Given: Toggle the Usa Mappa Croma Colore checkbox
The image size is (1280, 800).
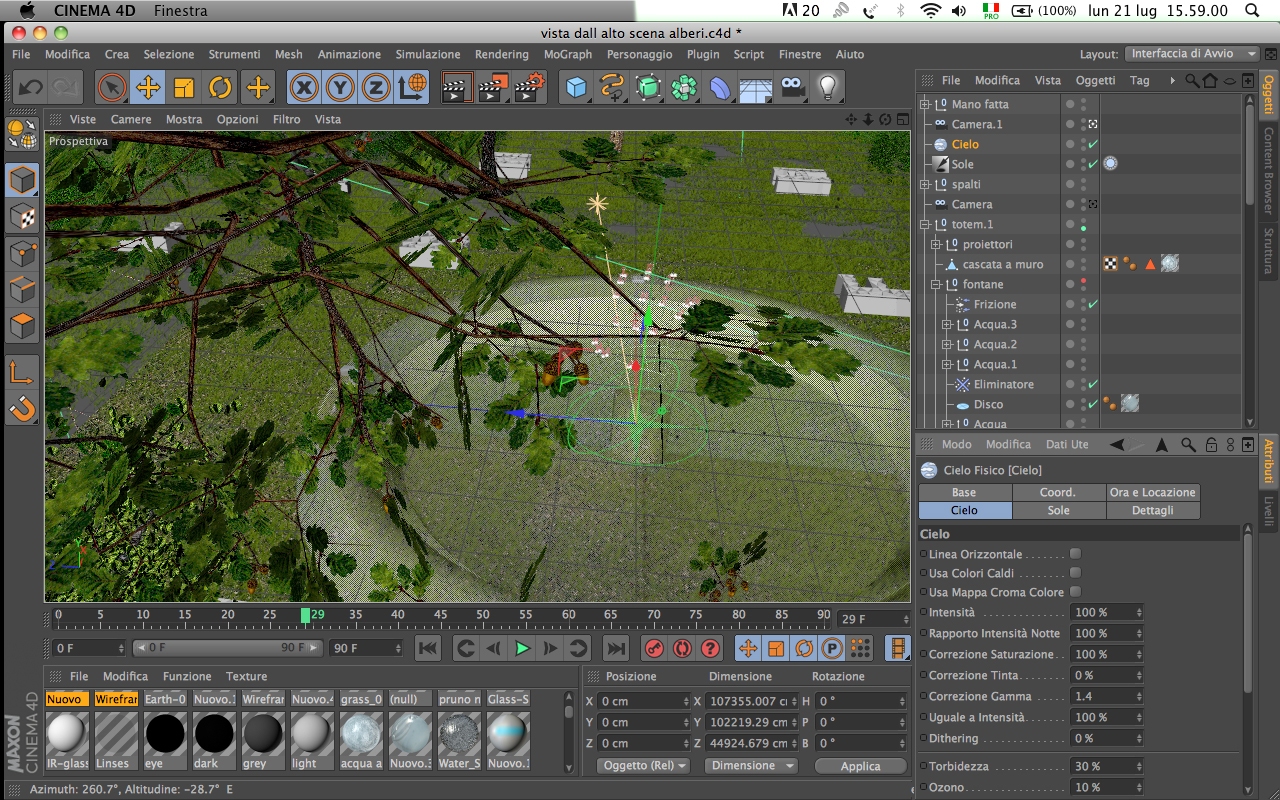Looking at the screenshot, I should click(x=1076, y=592).
